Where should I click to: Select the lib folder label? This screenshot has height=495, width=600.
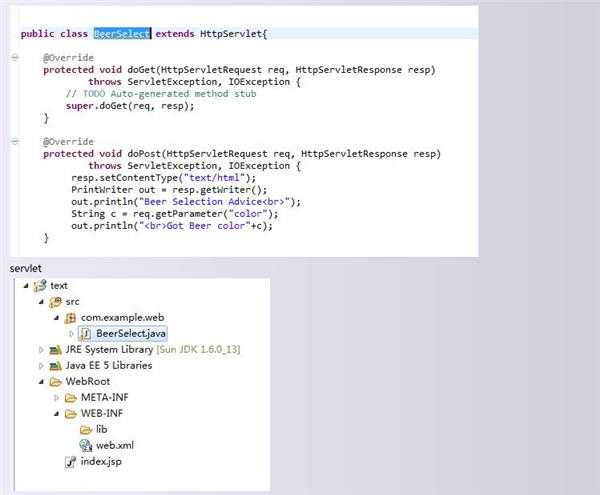[x=101, y=429]
